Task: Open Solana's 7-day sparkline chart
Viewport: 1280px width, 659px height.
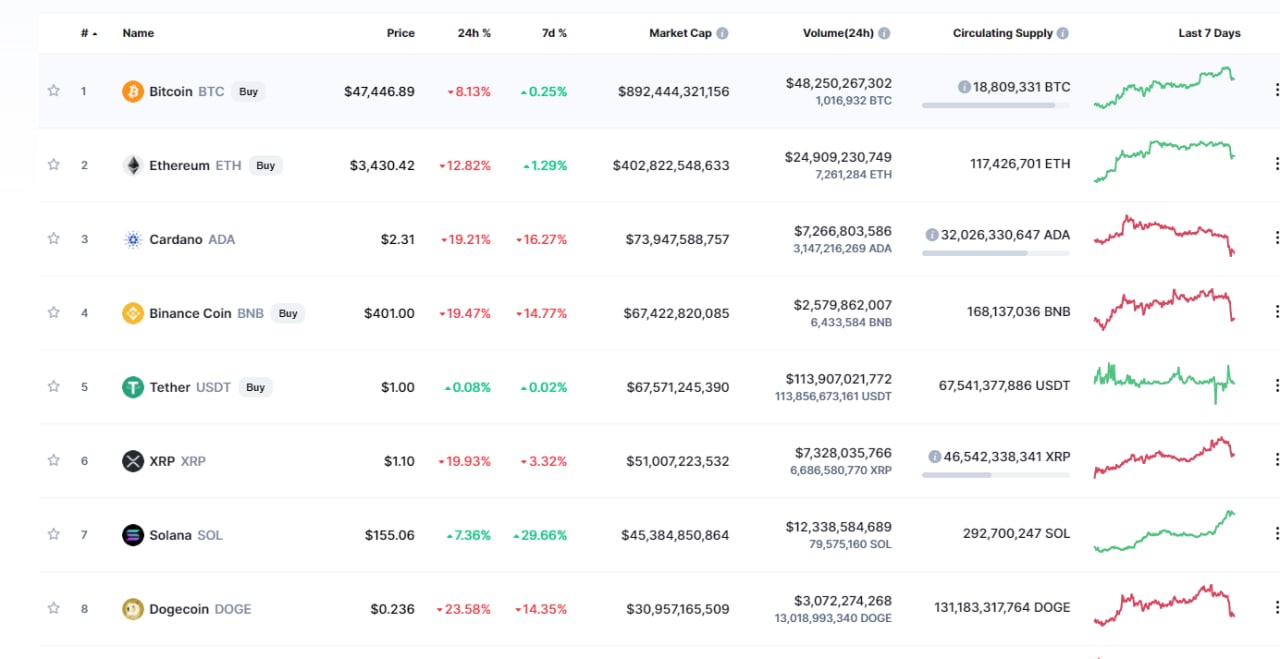Action: 1164,532
